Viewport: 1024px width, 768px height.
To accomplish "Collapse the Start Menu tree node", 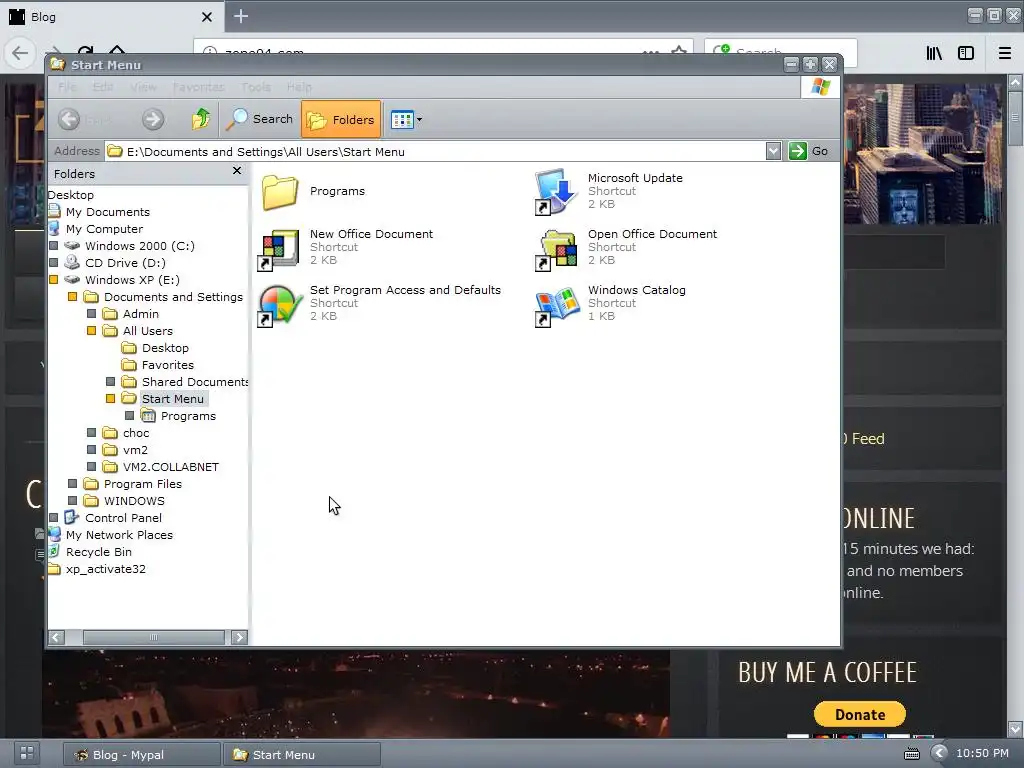I will point(110,399).
